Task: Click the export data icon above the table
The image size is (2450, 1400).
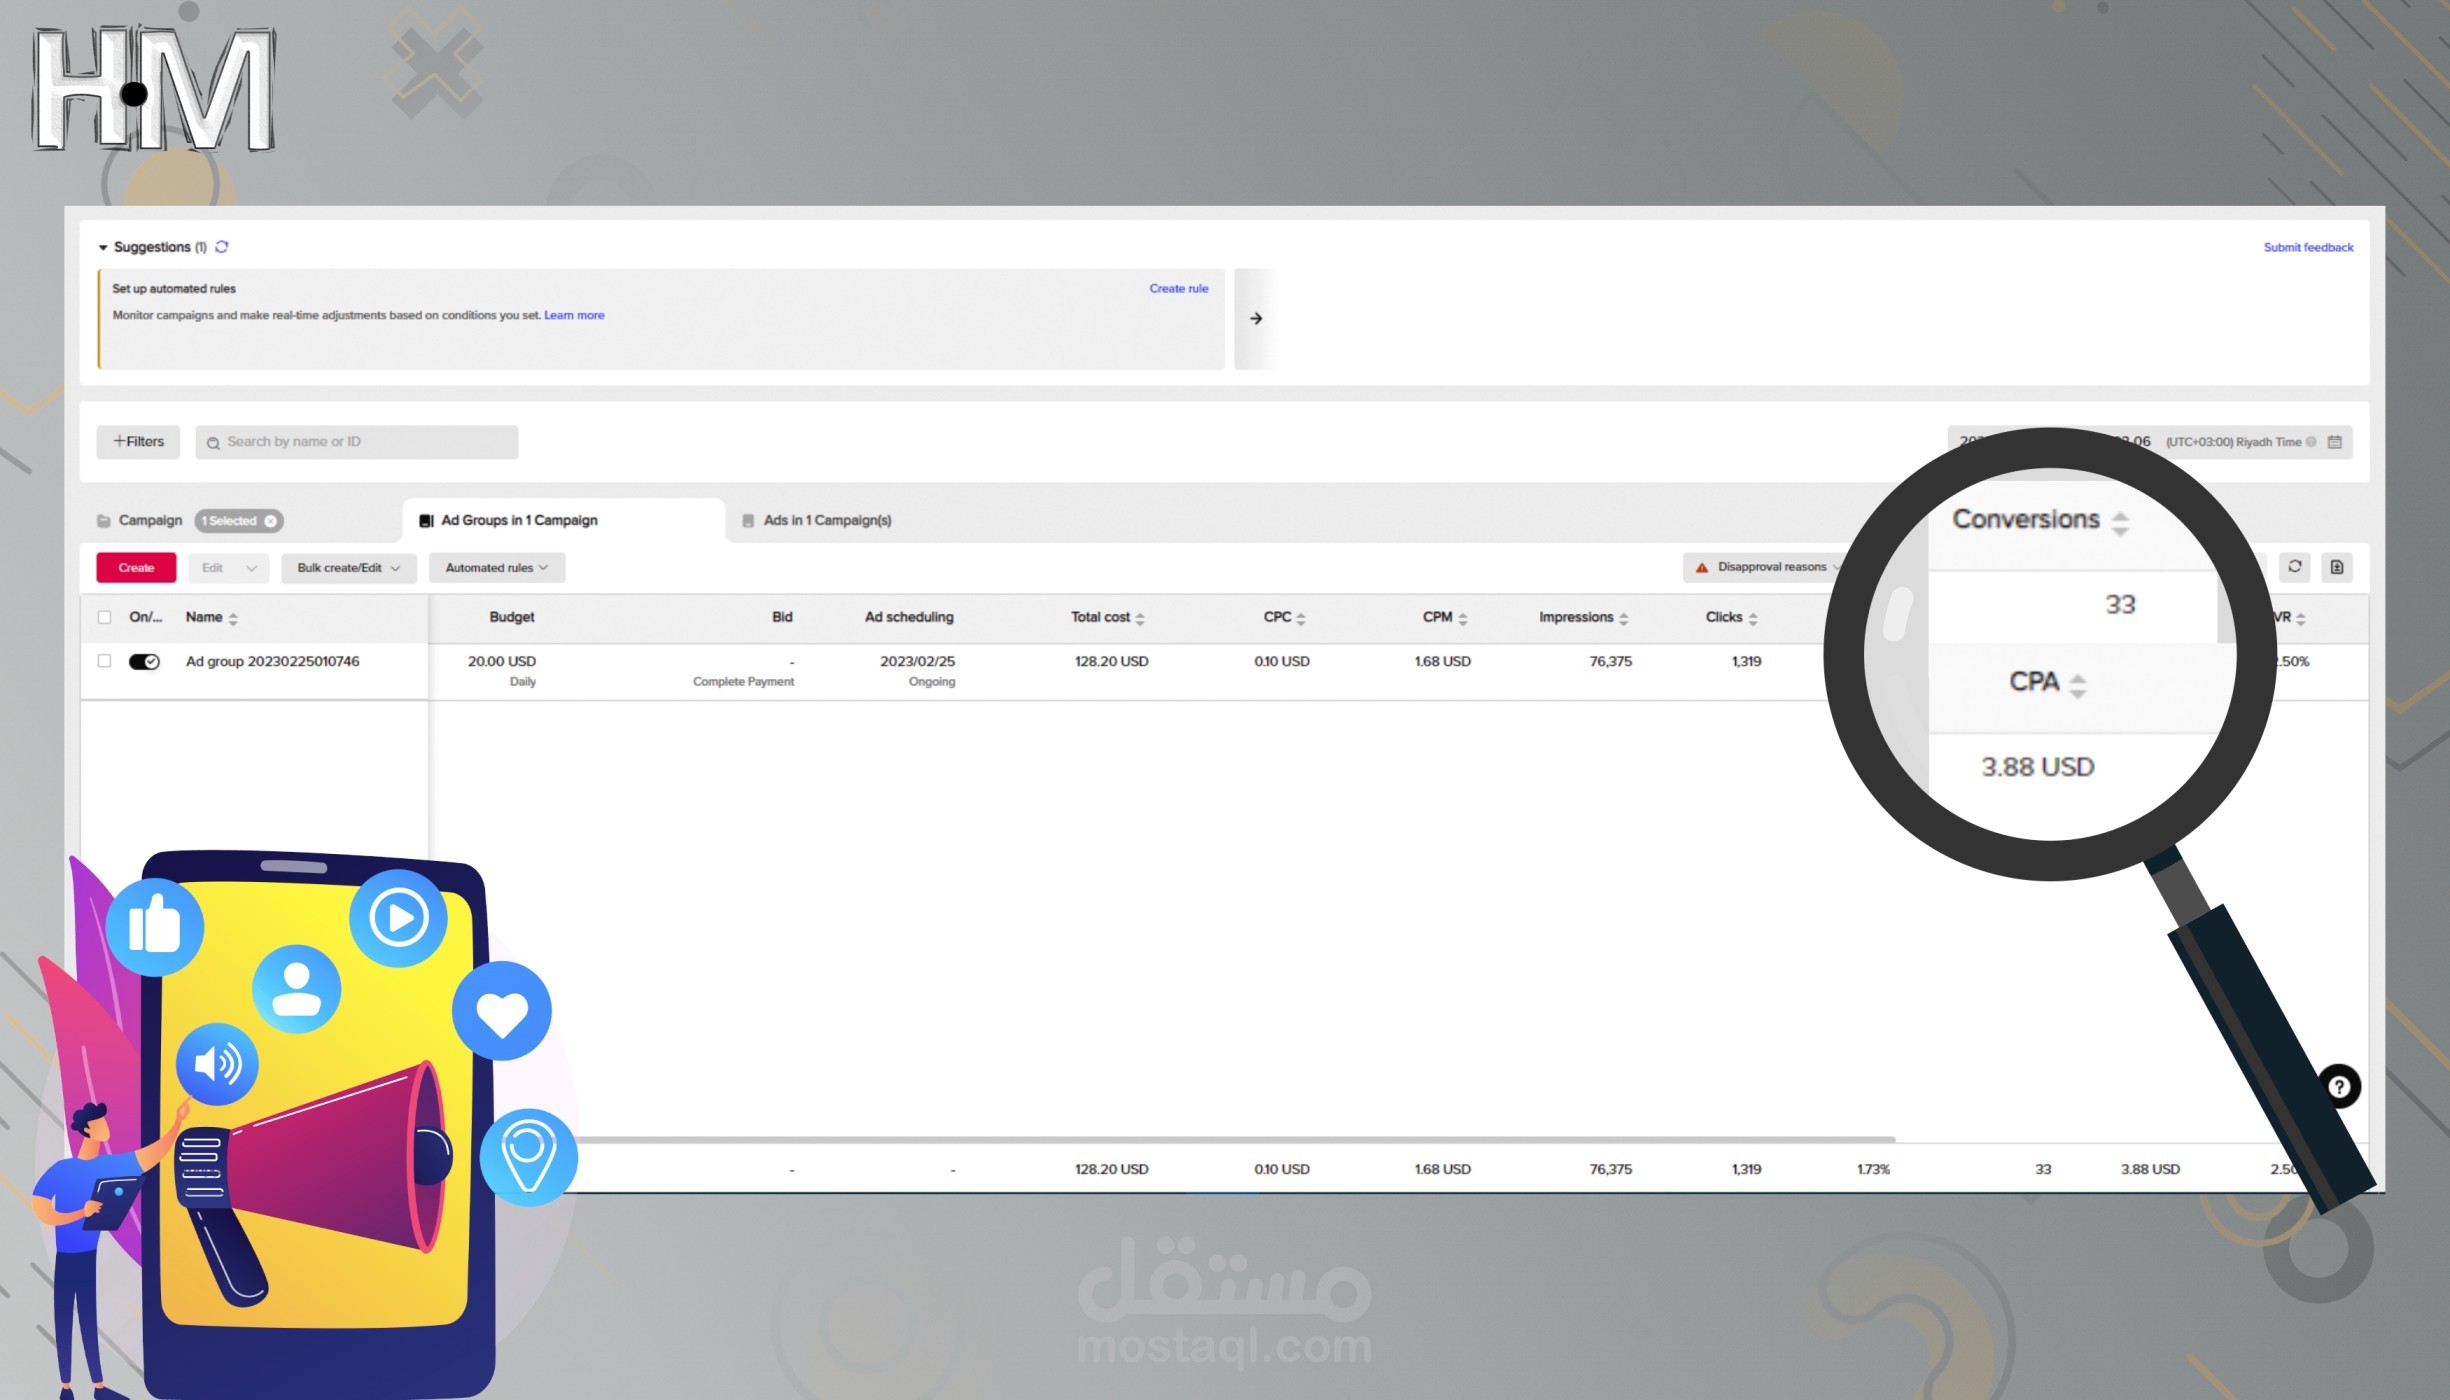Action: point(2337,567)
